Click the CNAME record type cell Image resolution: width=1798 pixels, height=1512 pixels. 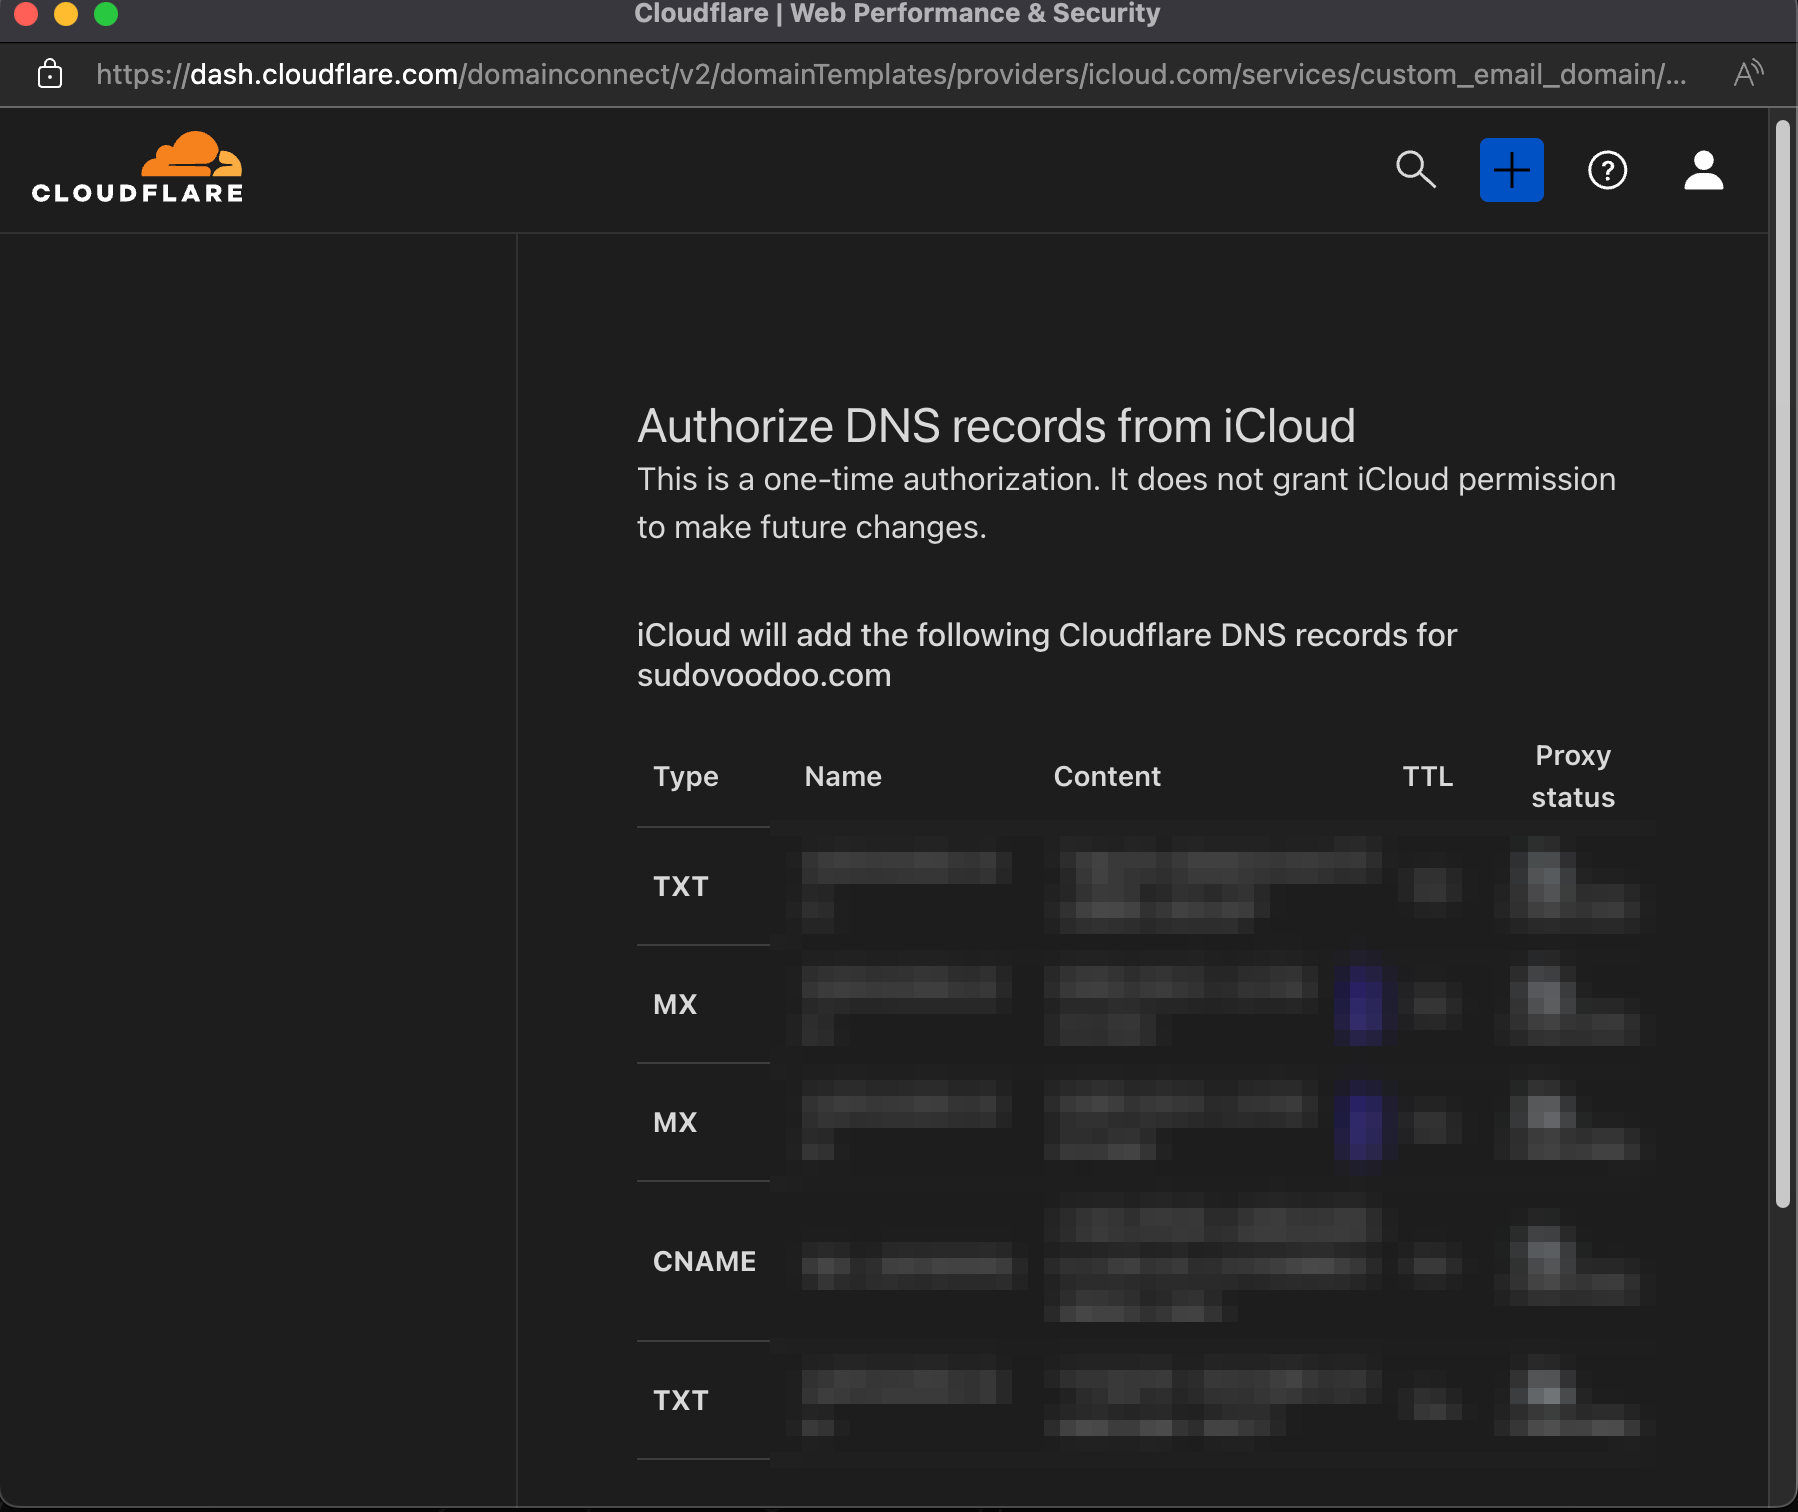pyautogui.click(x=704, y=1261)
